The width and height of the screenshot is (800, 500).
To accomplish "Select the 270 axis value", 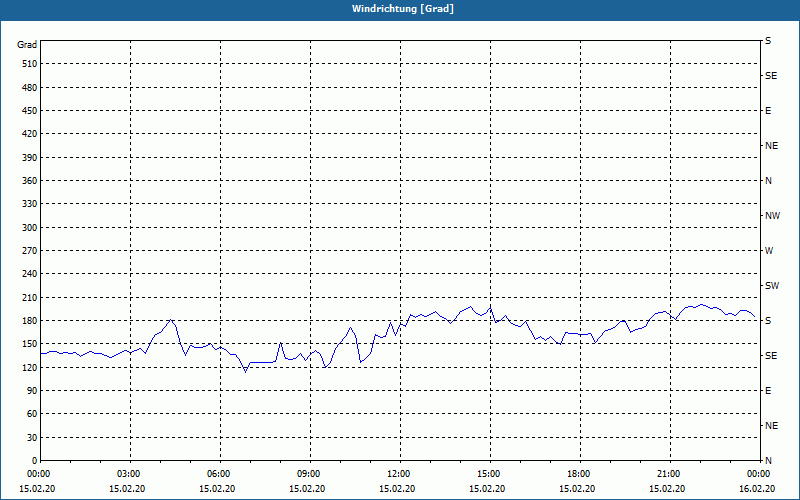I will pos(30,251).
